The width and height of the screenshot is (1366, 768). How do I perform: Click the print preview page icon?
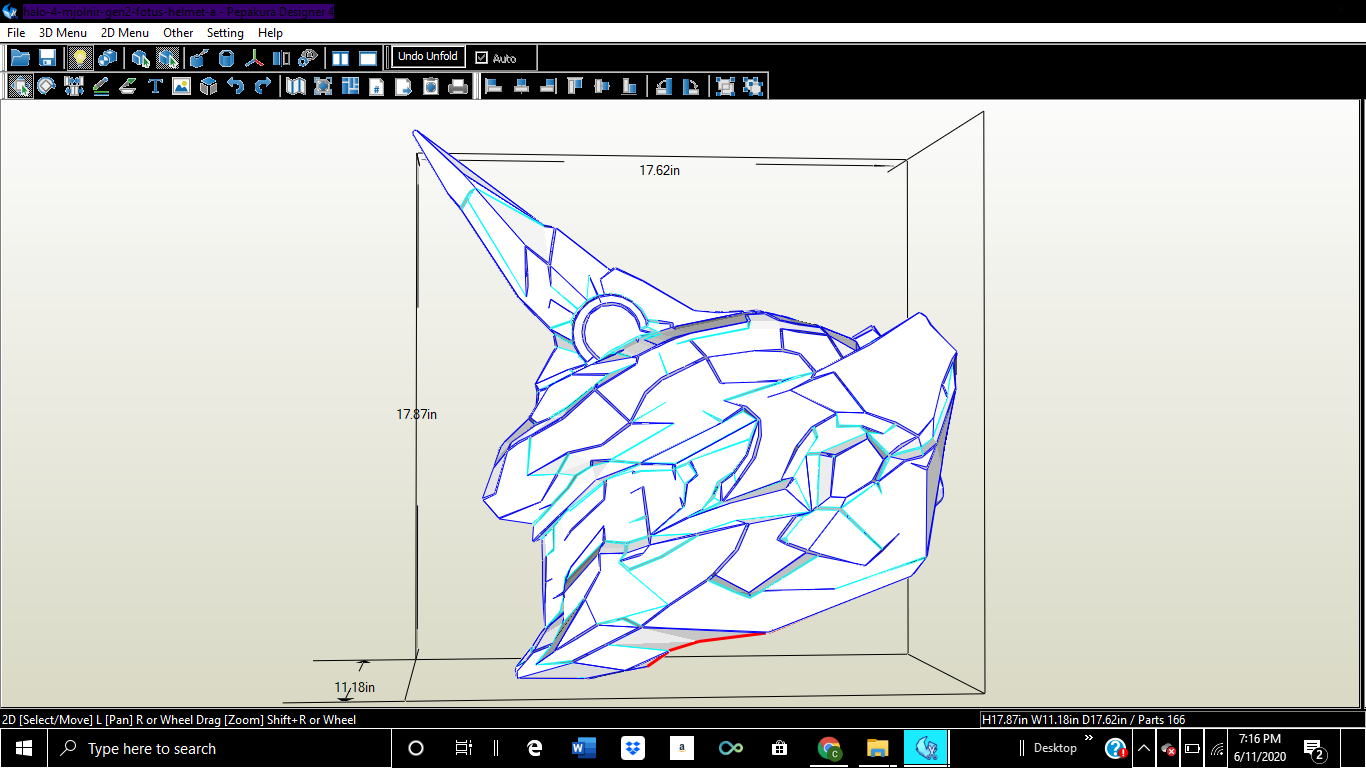click(431, 86)
